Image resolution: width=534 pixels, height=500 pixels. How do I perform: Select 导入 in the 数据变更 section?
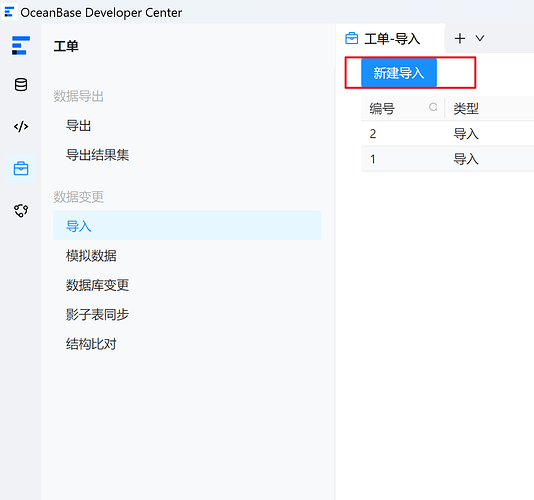187,225
